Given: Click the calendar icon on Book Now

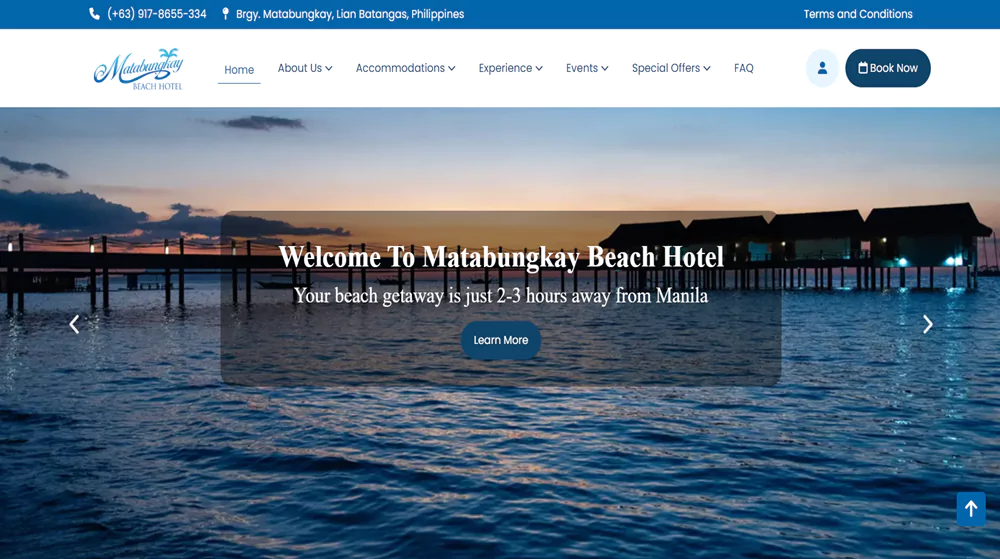Looking at the screenshot, I should [863, 68].
